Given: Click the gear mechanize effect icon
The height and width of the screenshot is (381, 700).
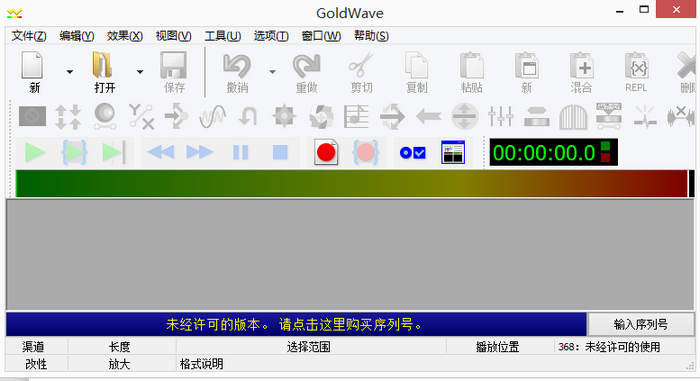Looking at the screenshot, I should coord(284,117).
